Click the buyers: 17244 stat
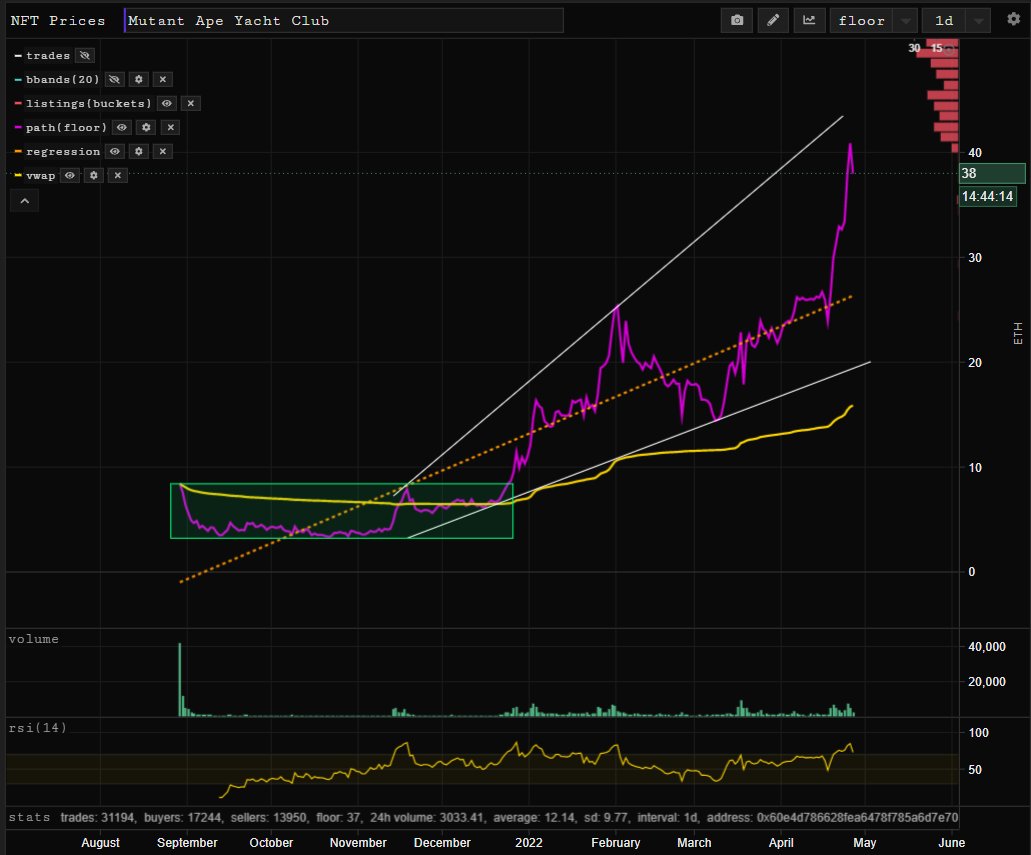 click(183, 818)
